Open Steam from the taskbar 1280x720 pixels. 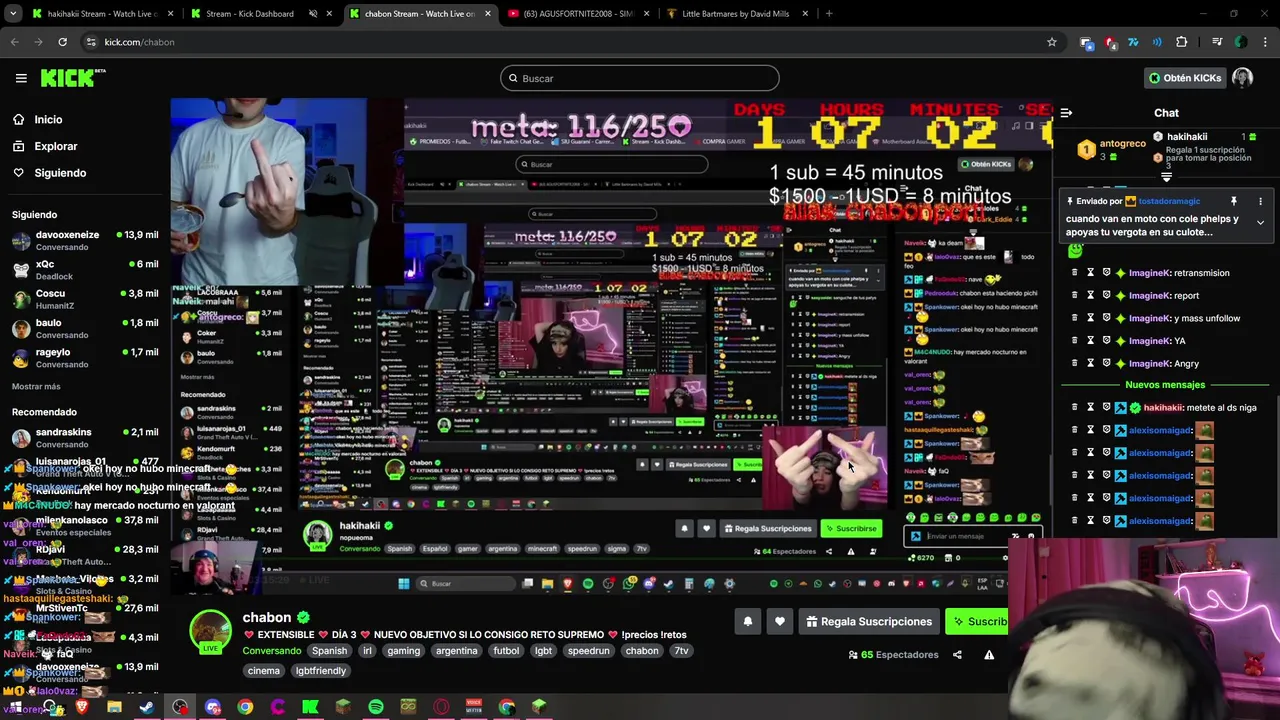tap(147, 708)
